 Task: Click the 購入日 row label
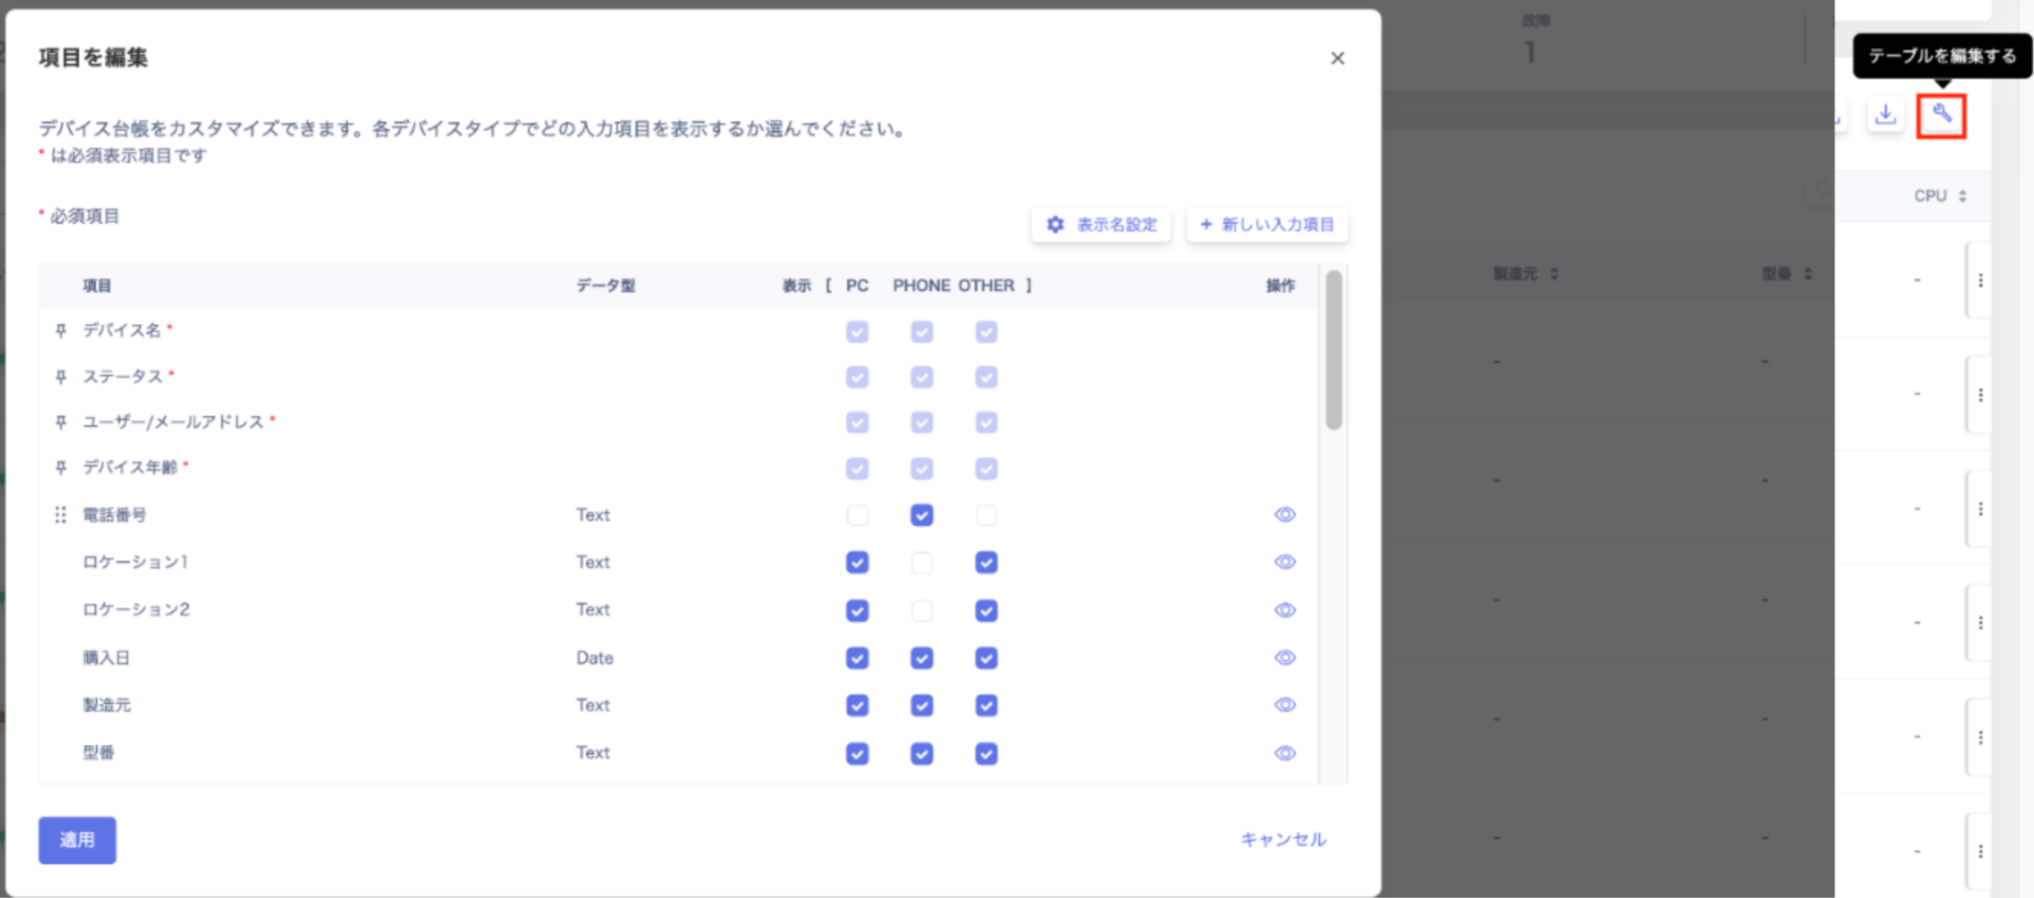pyautogui.click(x=106, y=658)
